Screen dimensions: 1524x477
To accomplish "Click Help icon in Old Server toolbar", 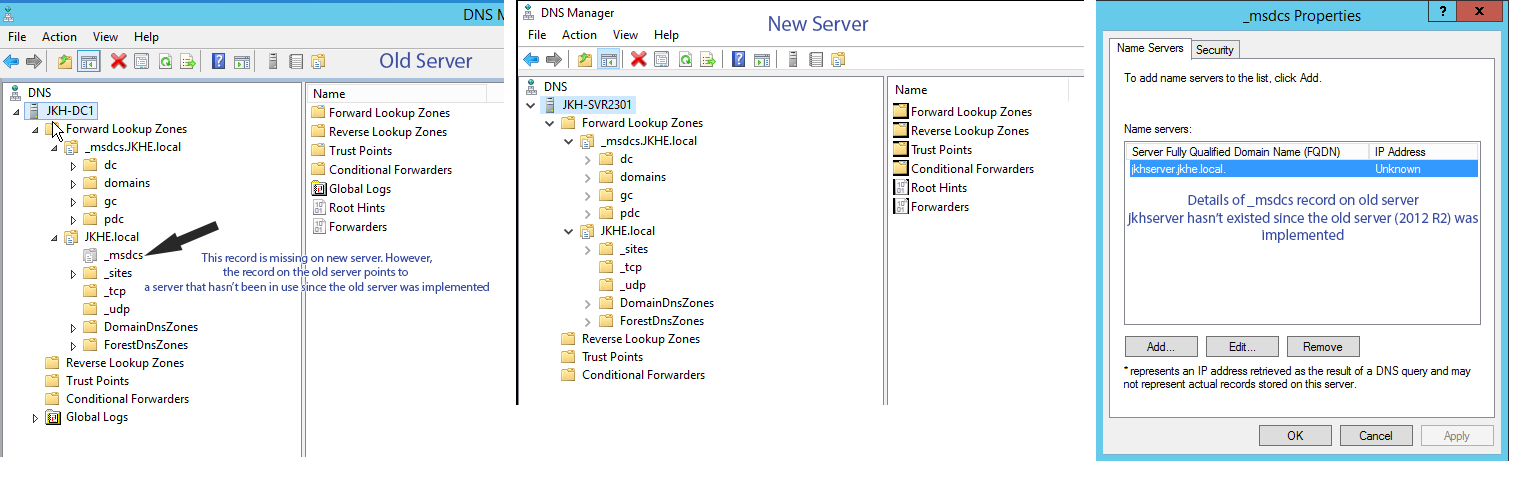I will coord(218,62).
